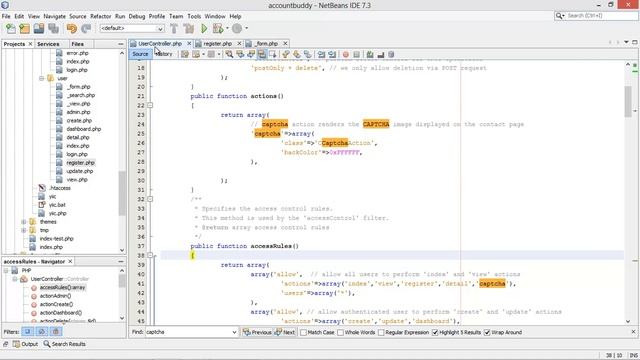Screen dimensions: 640x360
Task: Click the Comment editor toolbar icon
Action: [x=370, y=54]
